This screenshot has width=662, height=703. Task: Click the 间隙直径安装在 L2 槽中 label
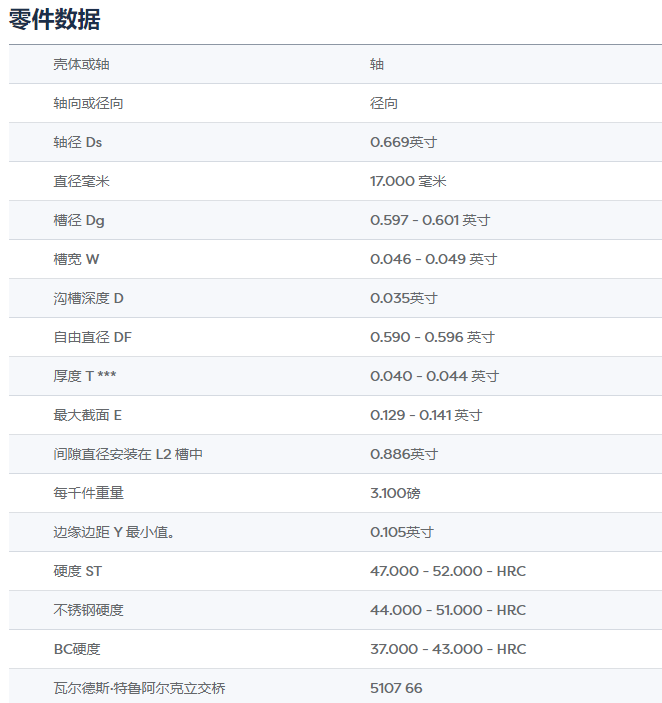pyautogui.click(x=128, y=455)
